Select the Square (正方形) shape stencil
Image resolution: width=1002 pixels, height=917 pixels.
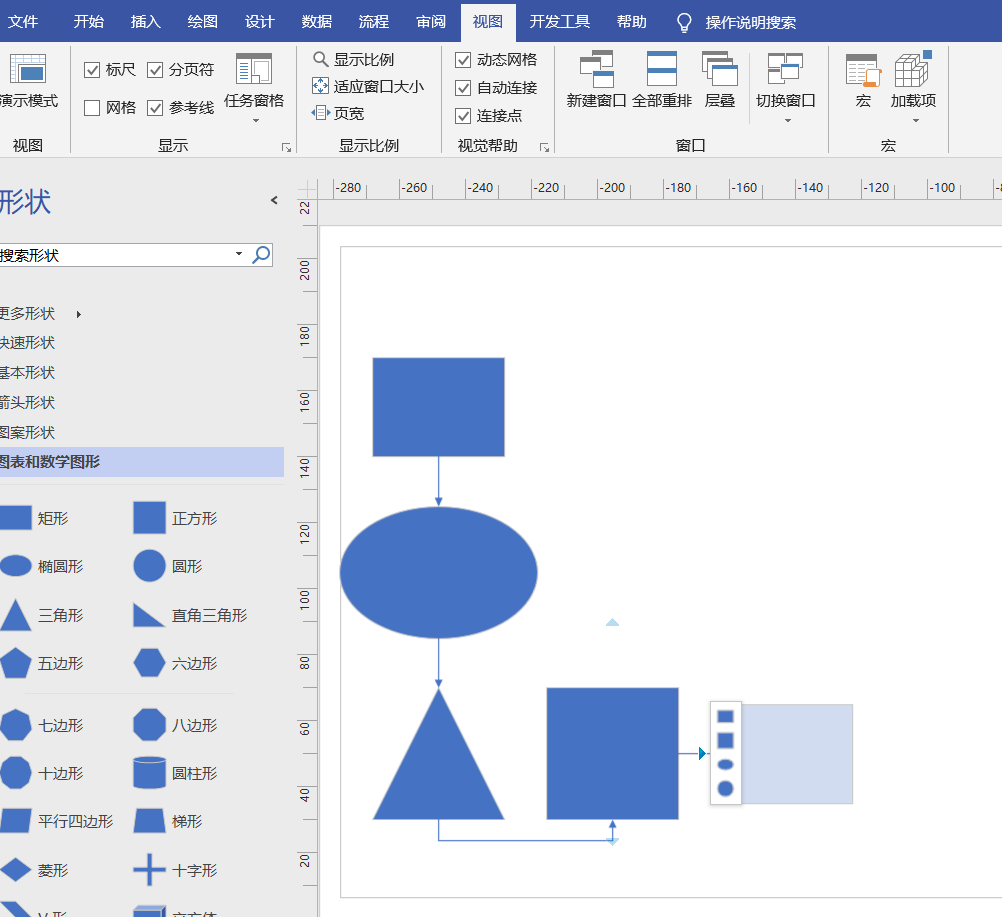tap(175, 518)
